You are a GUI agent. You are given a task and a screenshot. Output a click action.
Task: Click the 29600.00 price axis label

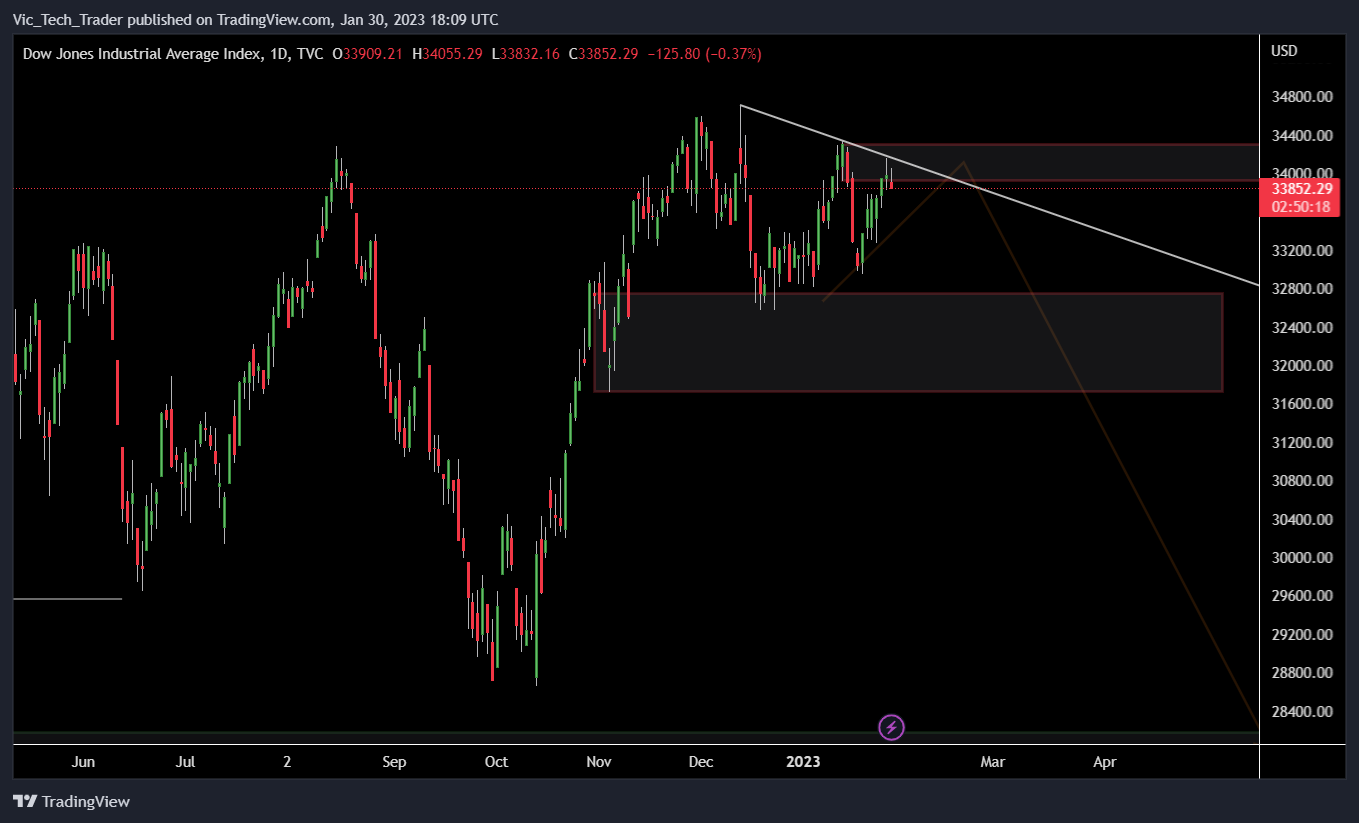1302,596
